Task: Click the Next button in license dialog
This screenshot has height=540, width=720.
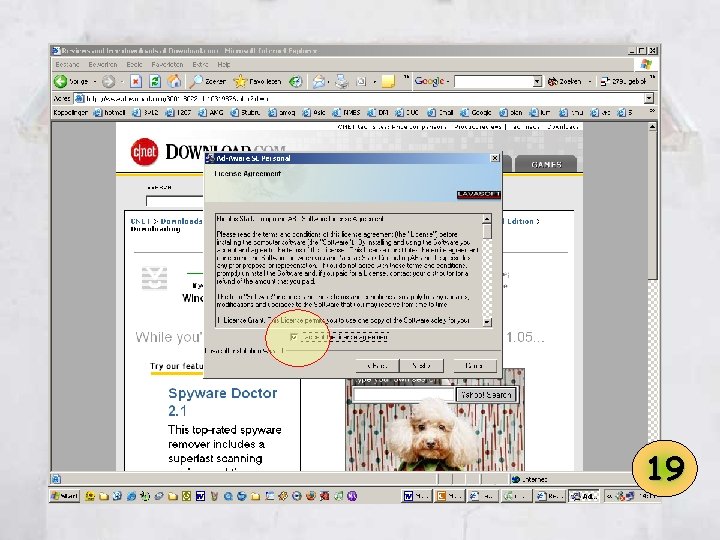Action: click(x=421, y=366)
